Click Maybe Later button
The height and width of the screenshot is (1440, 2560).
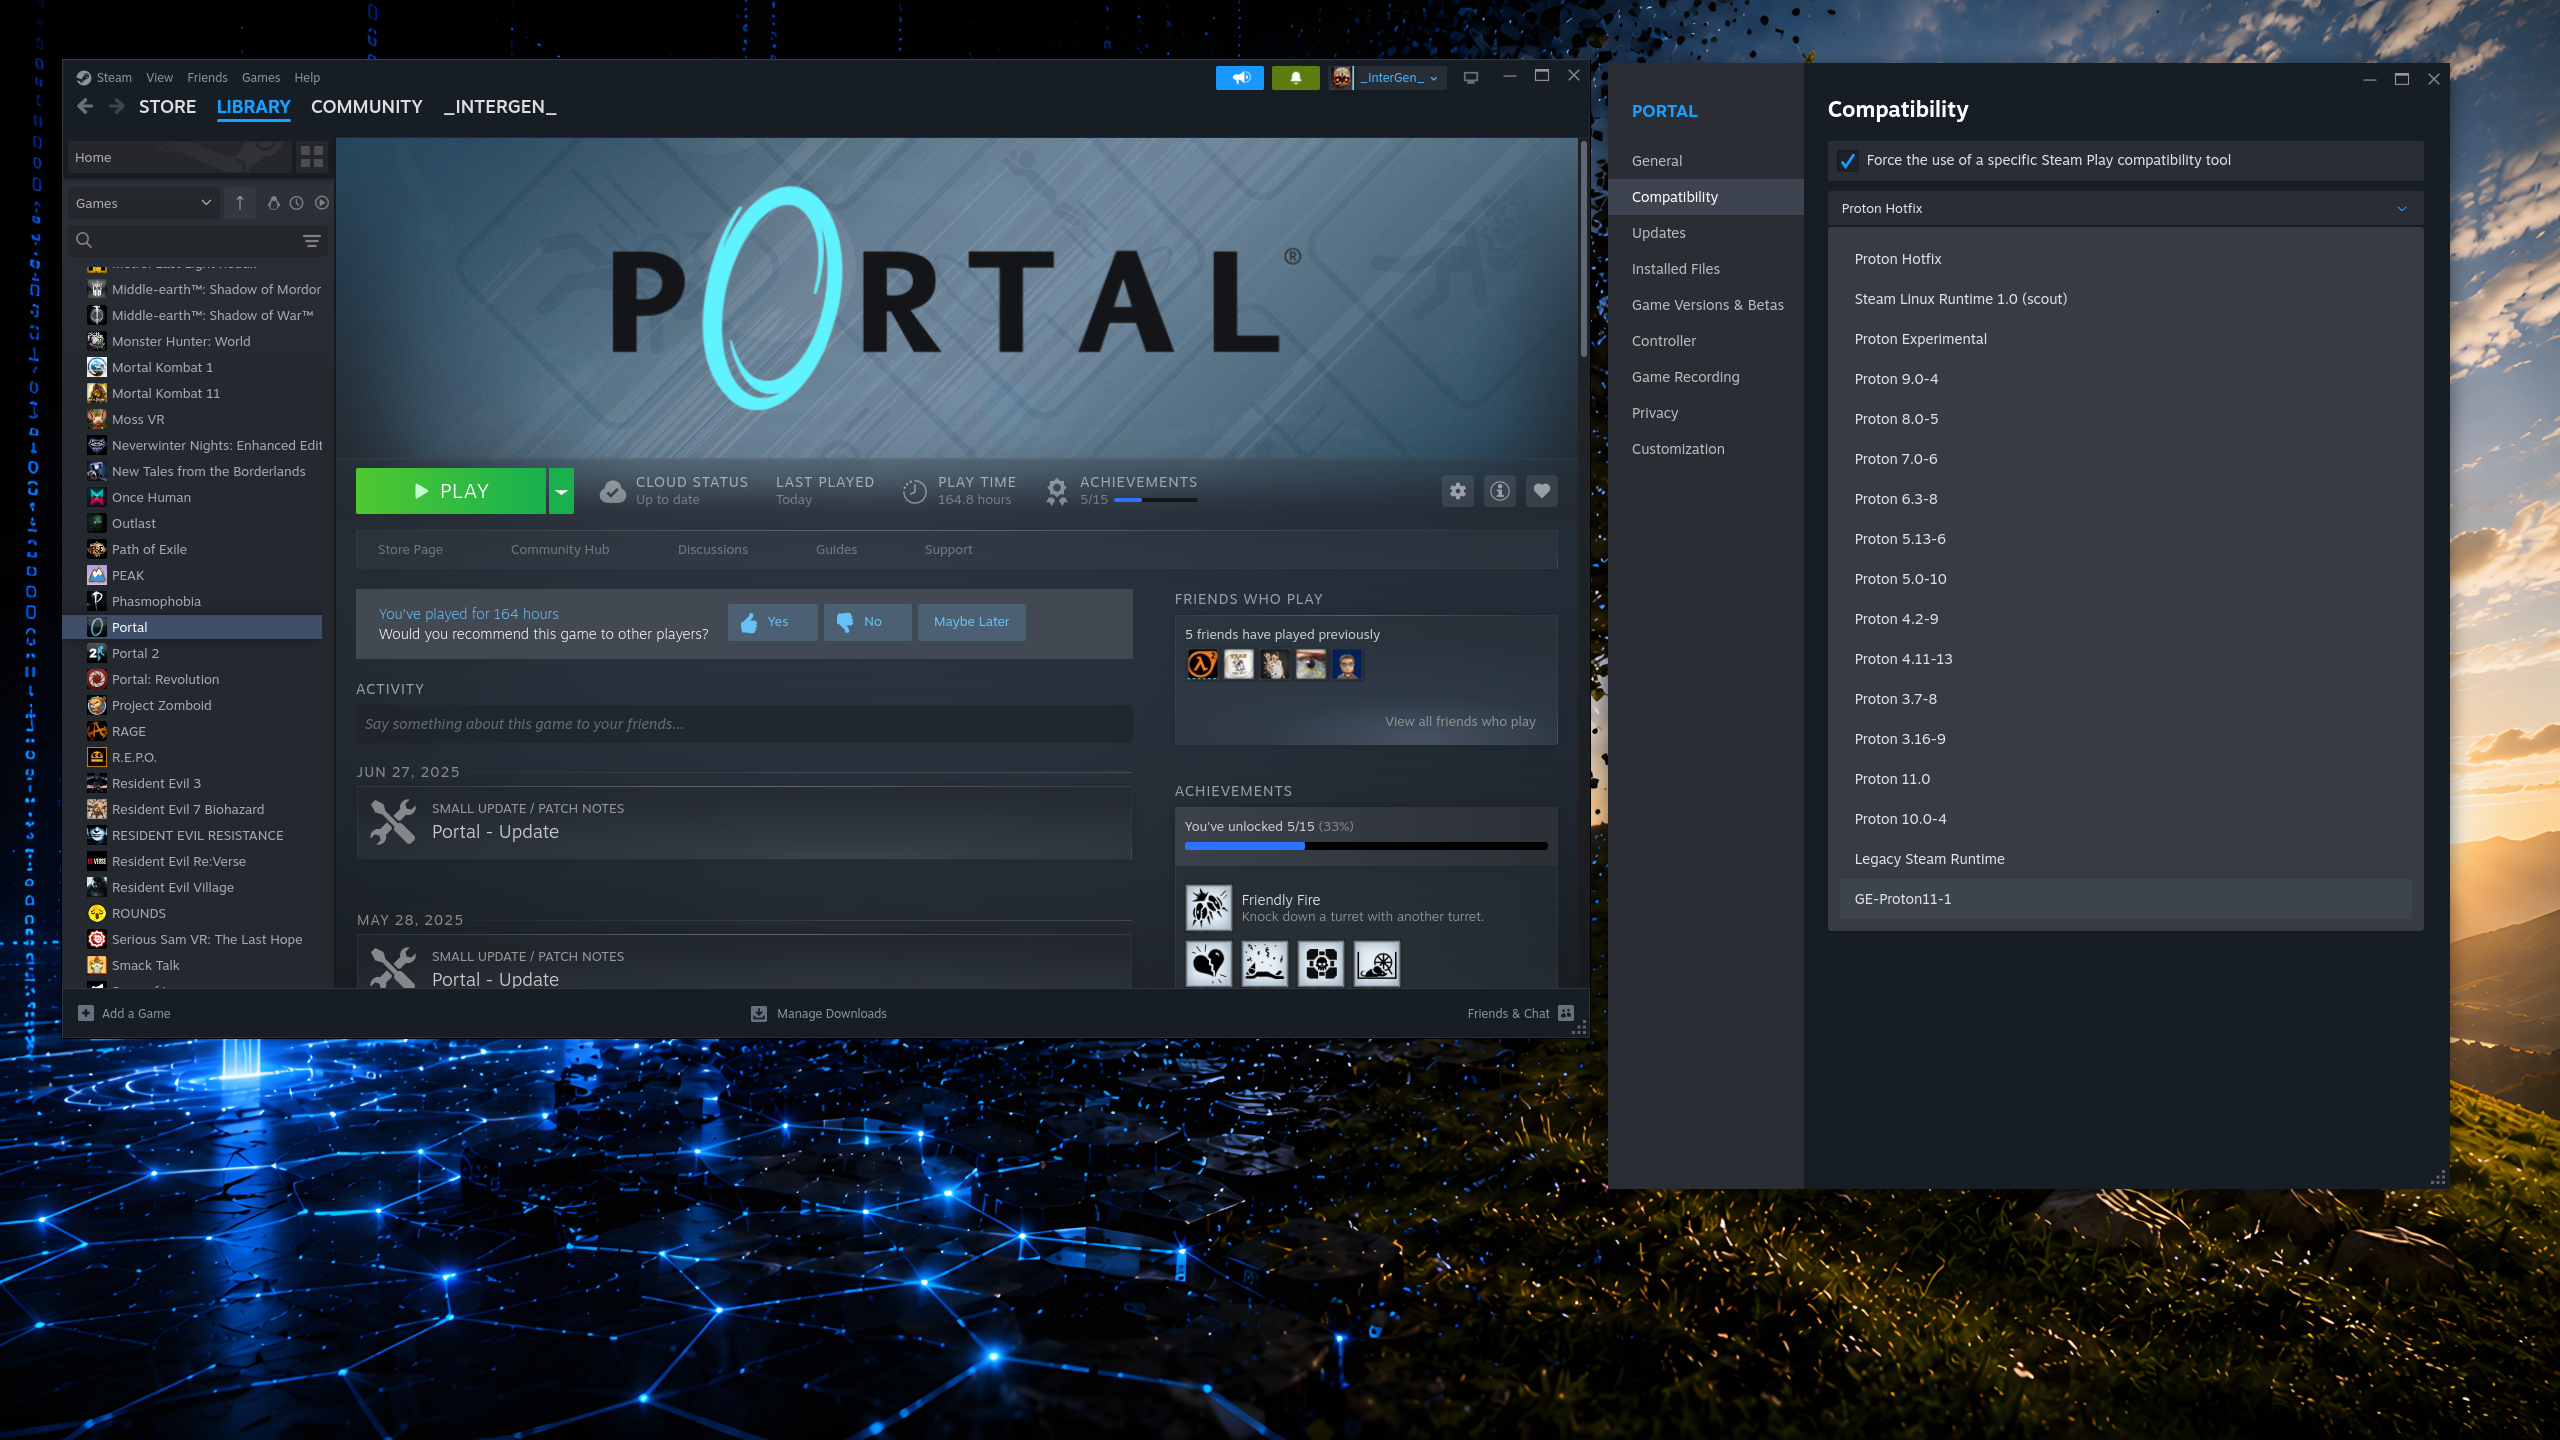pyautogui.click(x=972, y=622)
